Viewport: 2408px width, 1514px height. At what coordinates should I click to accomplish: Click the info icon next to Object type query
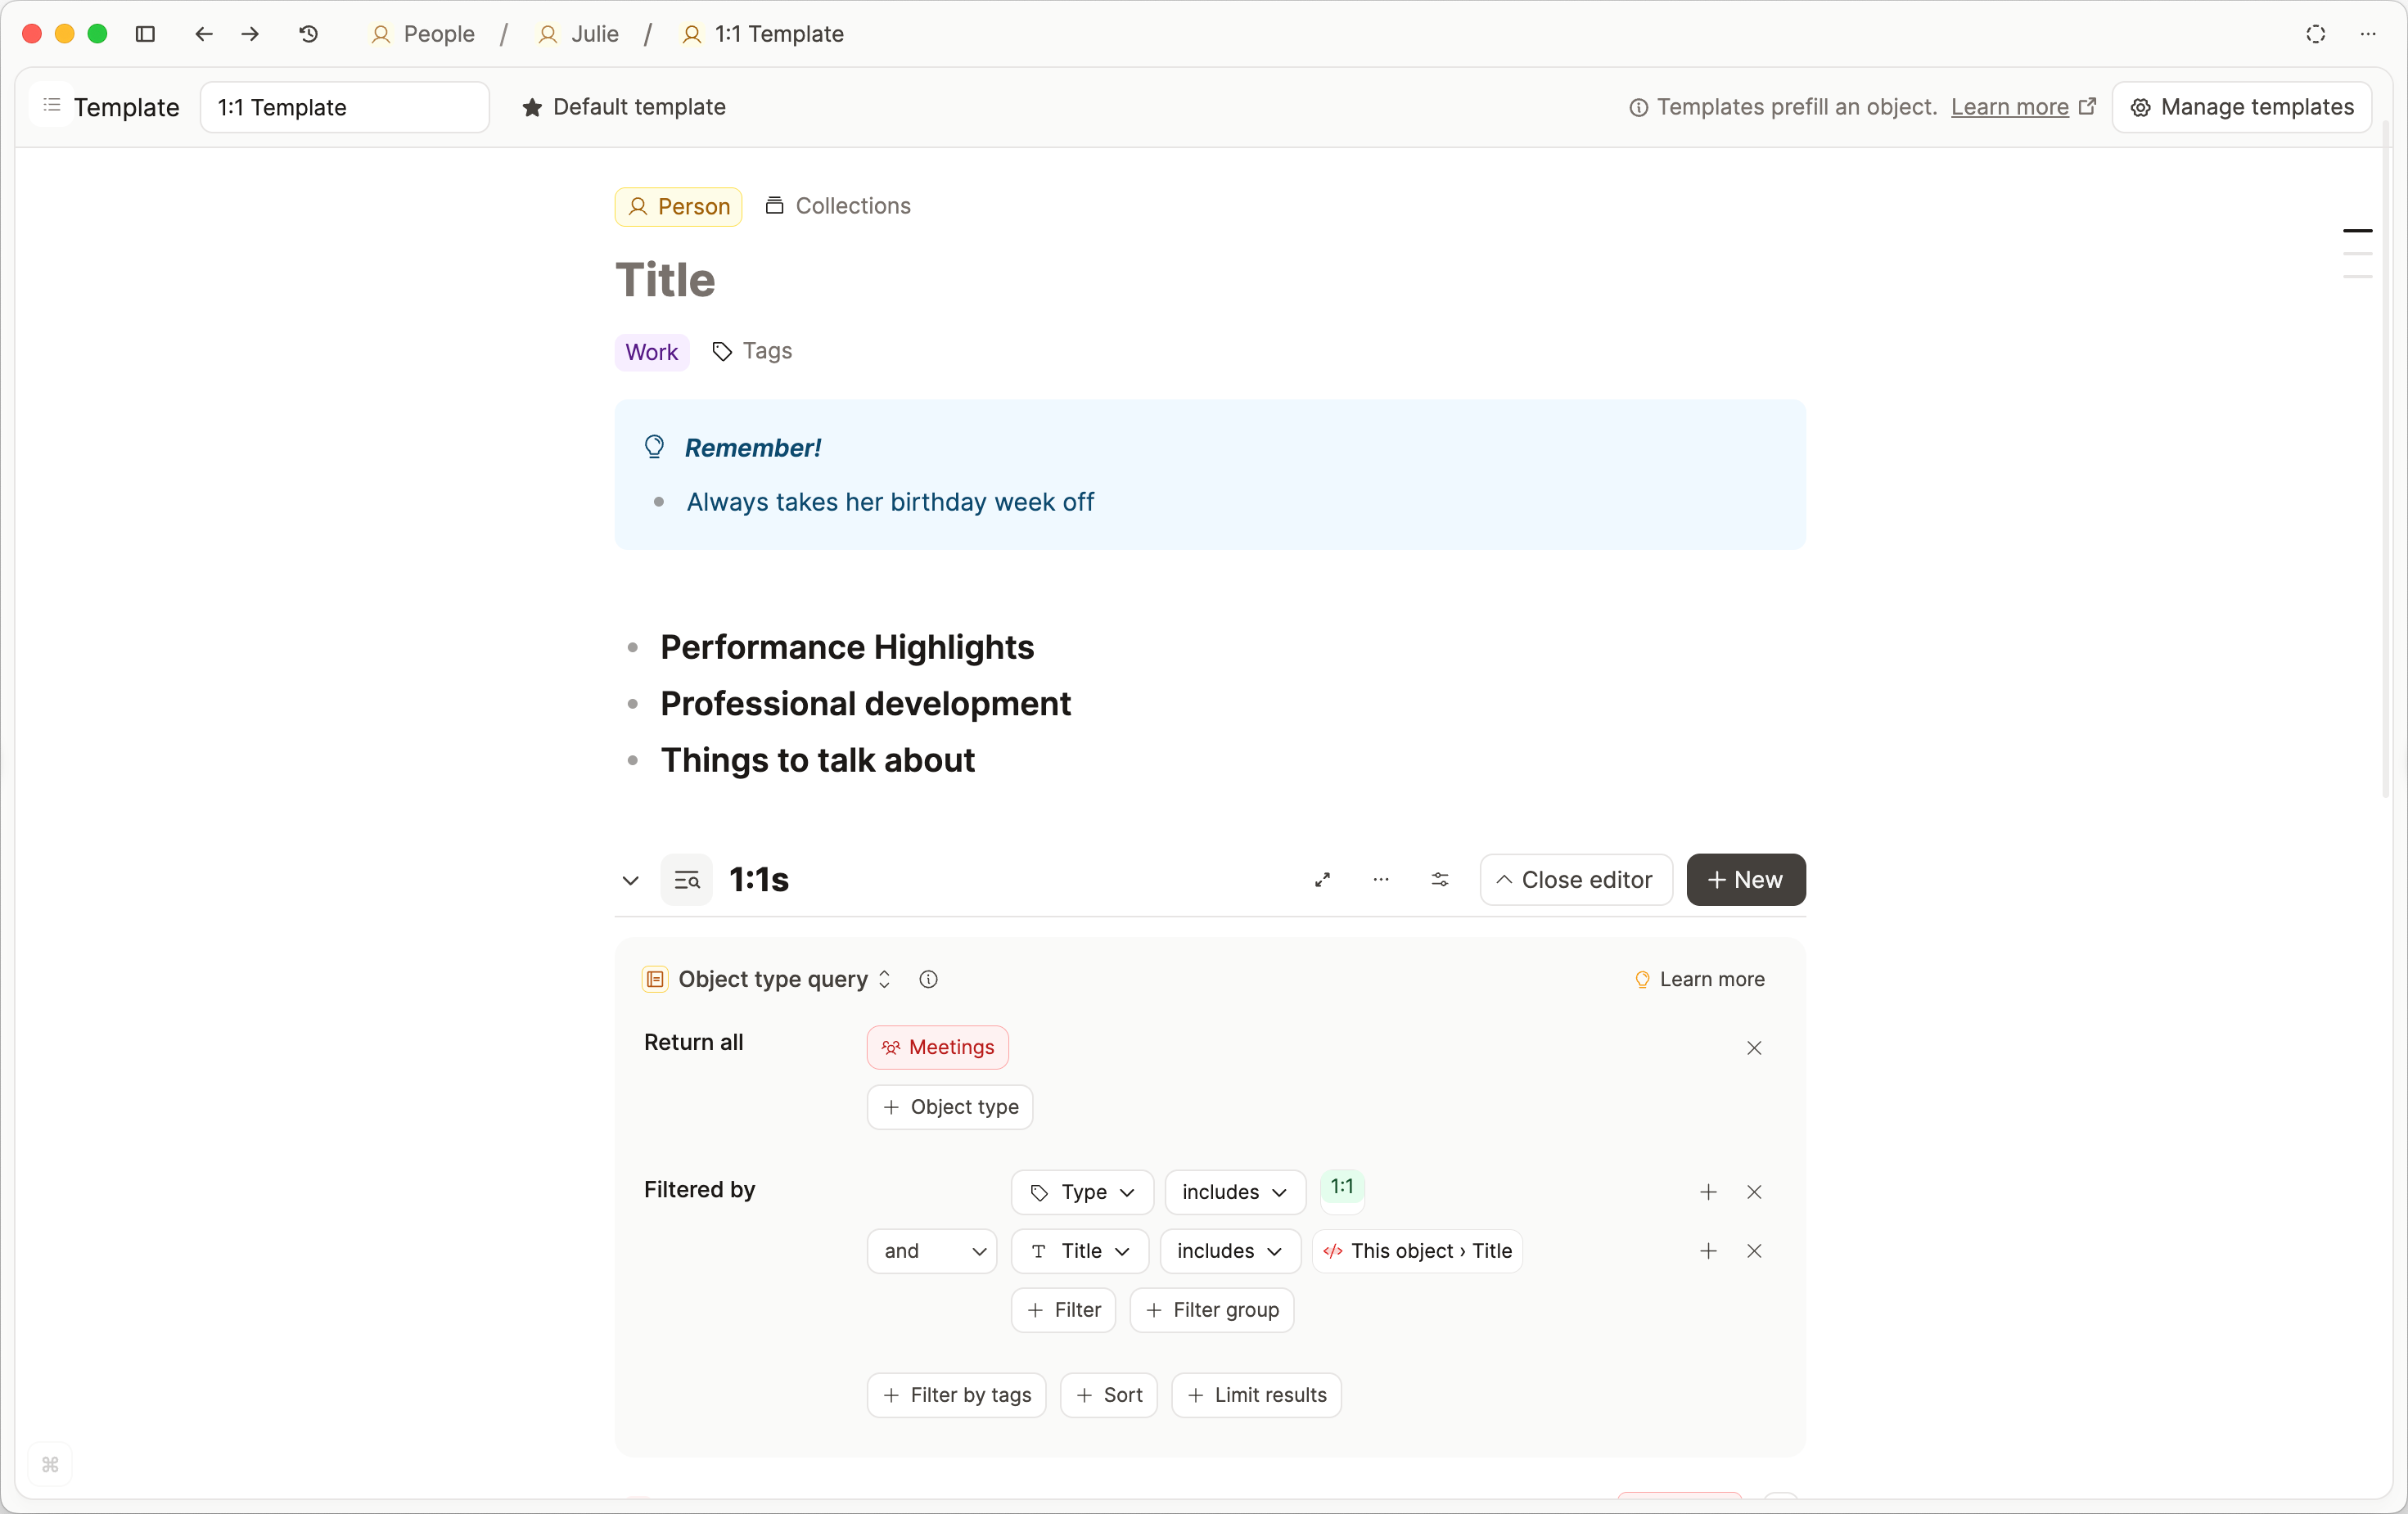pyautogui.click(x=928, y=979)
